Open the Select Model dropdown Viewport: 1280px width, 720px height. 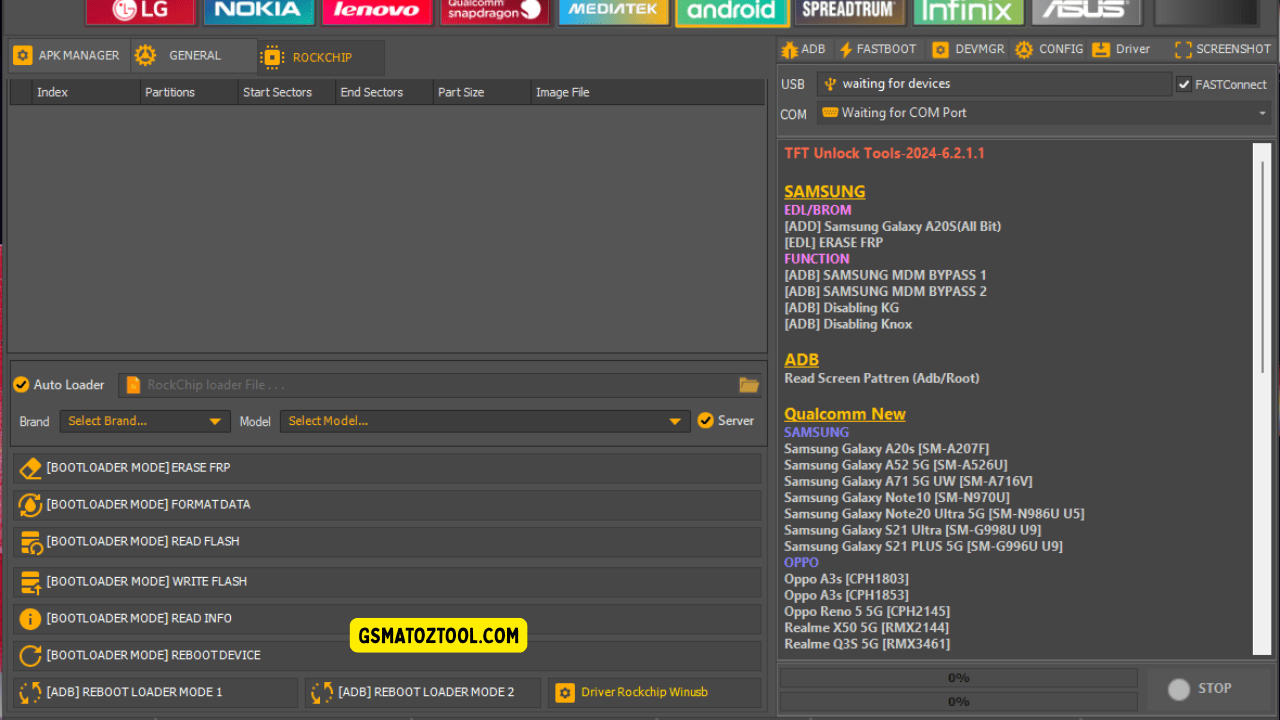coord(485,421)
